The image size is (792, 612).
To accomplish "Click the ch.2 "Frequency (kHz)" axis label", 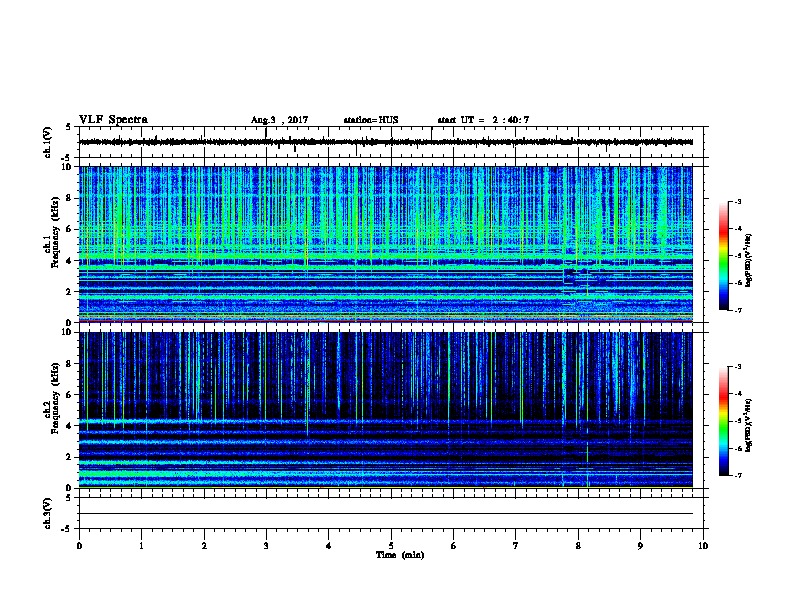I will [x=55, y=398].
